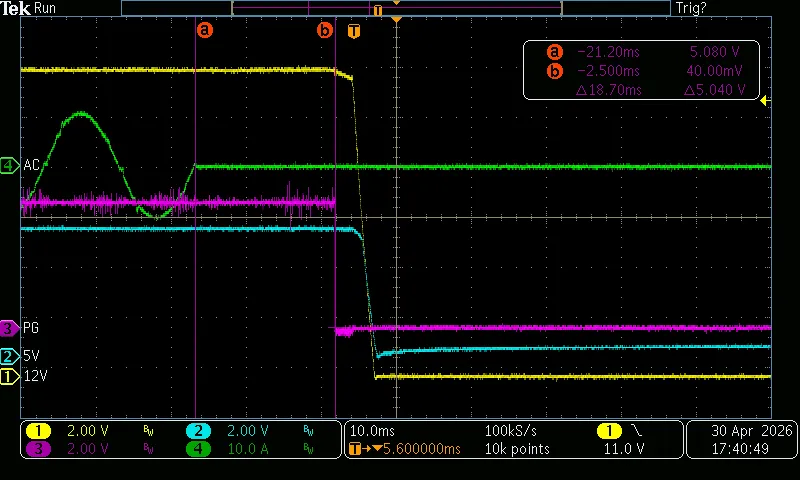The image size is (800, 480).
Task: Click channel 1 yellow badge in readout
Action: click(x=38, y=431)
